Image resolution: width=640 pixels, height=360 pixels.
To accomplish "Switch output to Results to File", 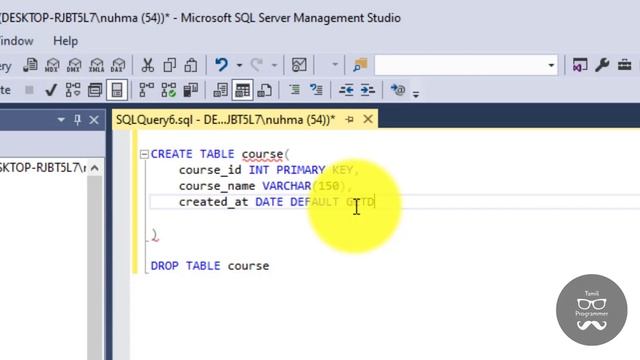I will [264, 90].
